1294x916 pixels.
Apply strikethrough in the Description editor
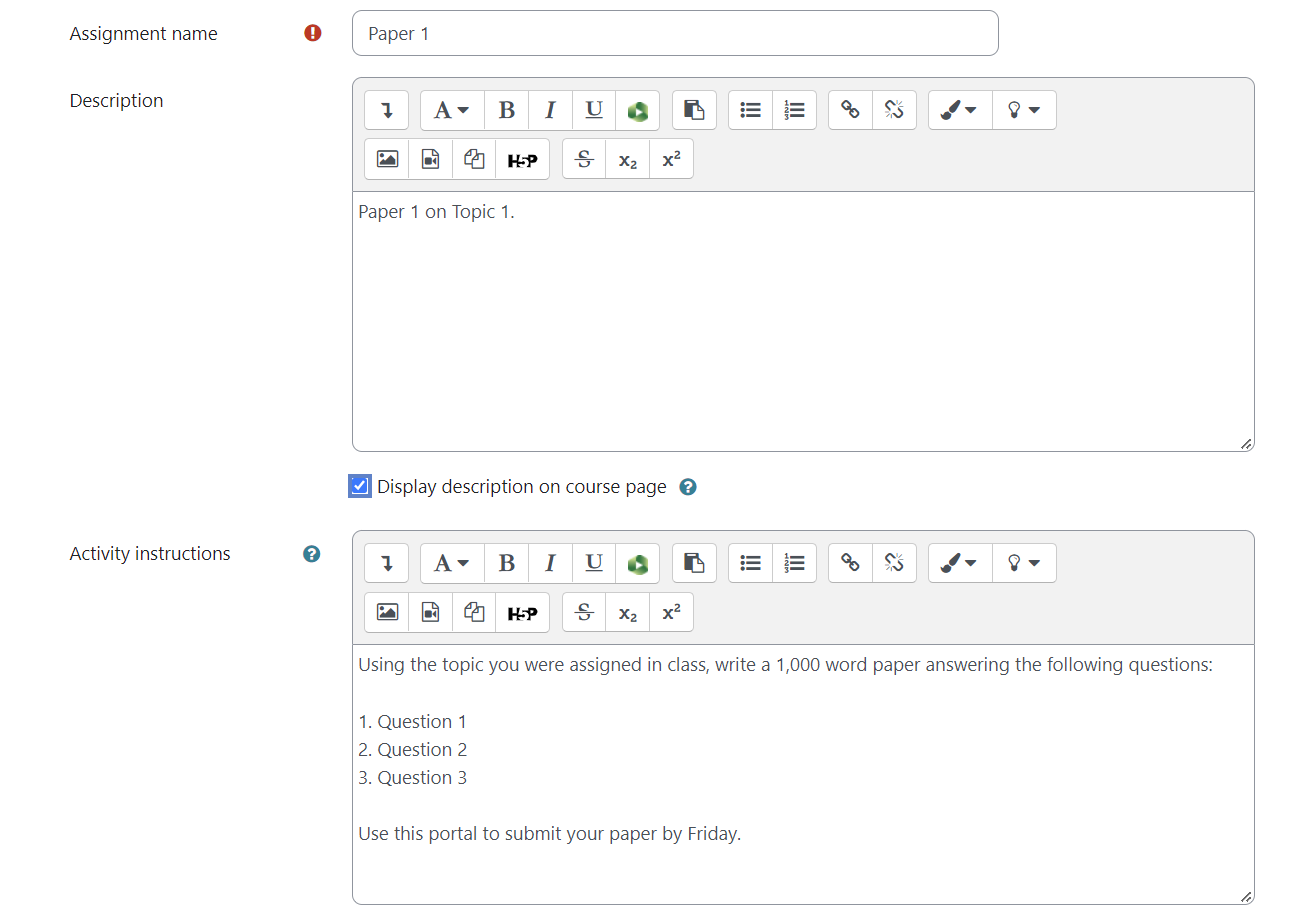coord(585,160)
